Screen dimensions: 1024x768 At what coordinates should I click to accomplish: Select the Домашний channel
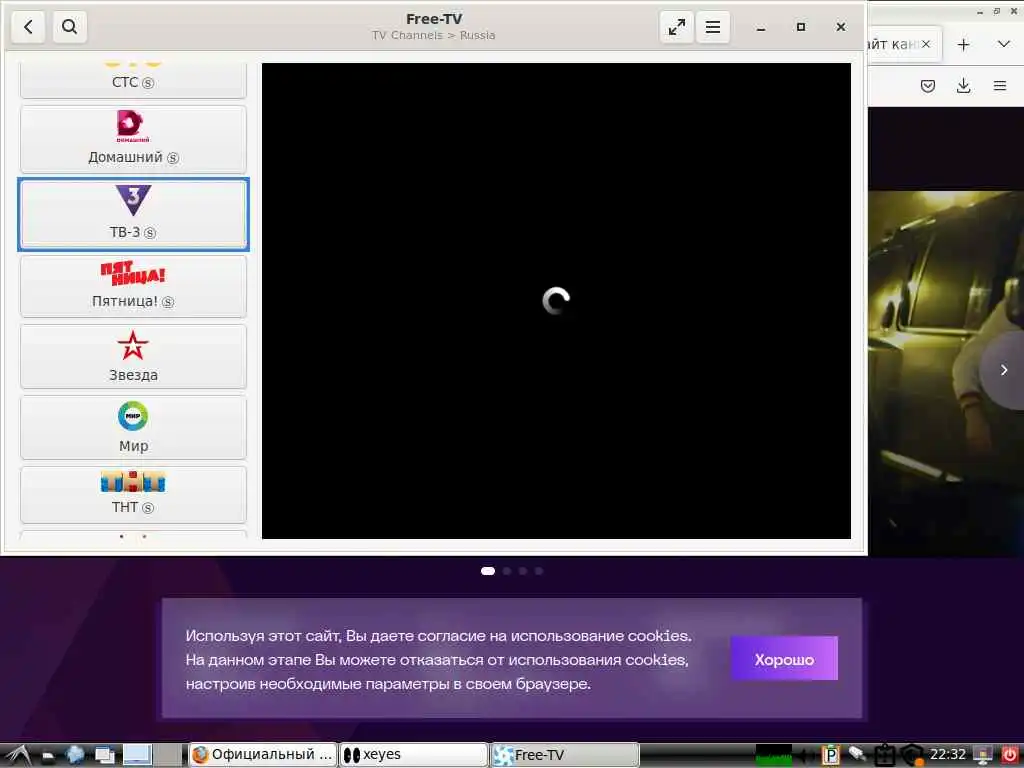point(133,138)
